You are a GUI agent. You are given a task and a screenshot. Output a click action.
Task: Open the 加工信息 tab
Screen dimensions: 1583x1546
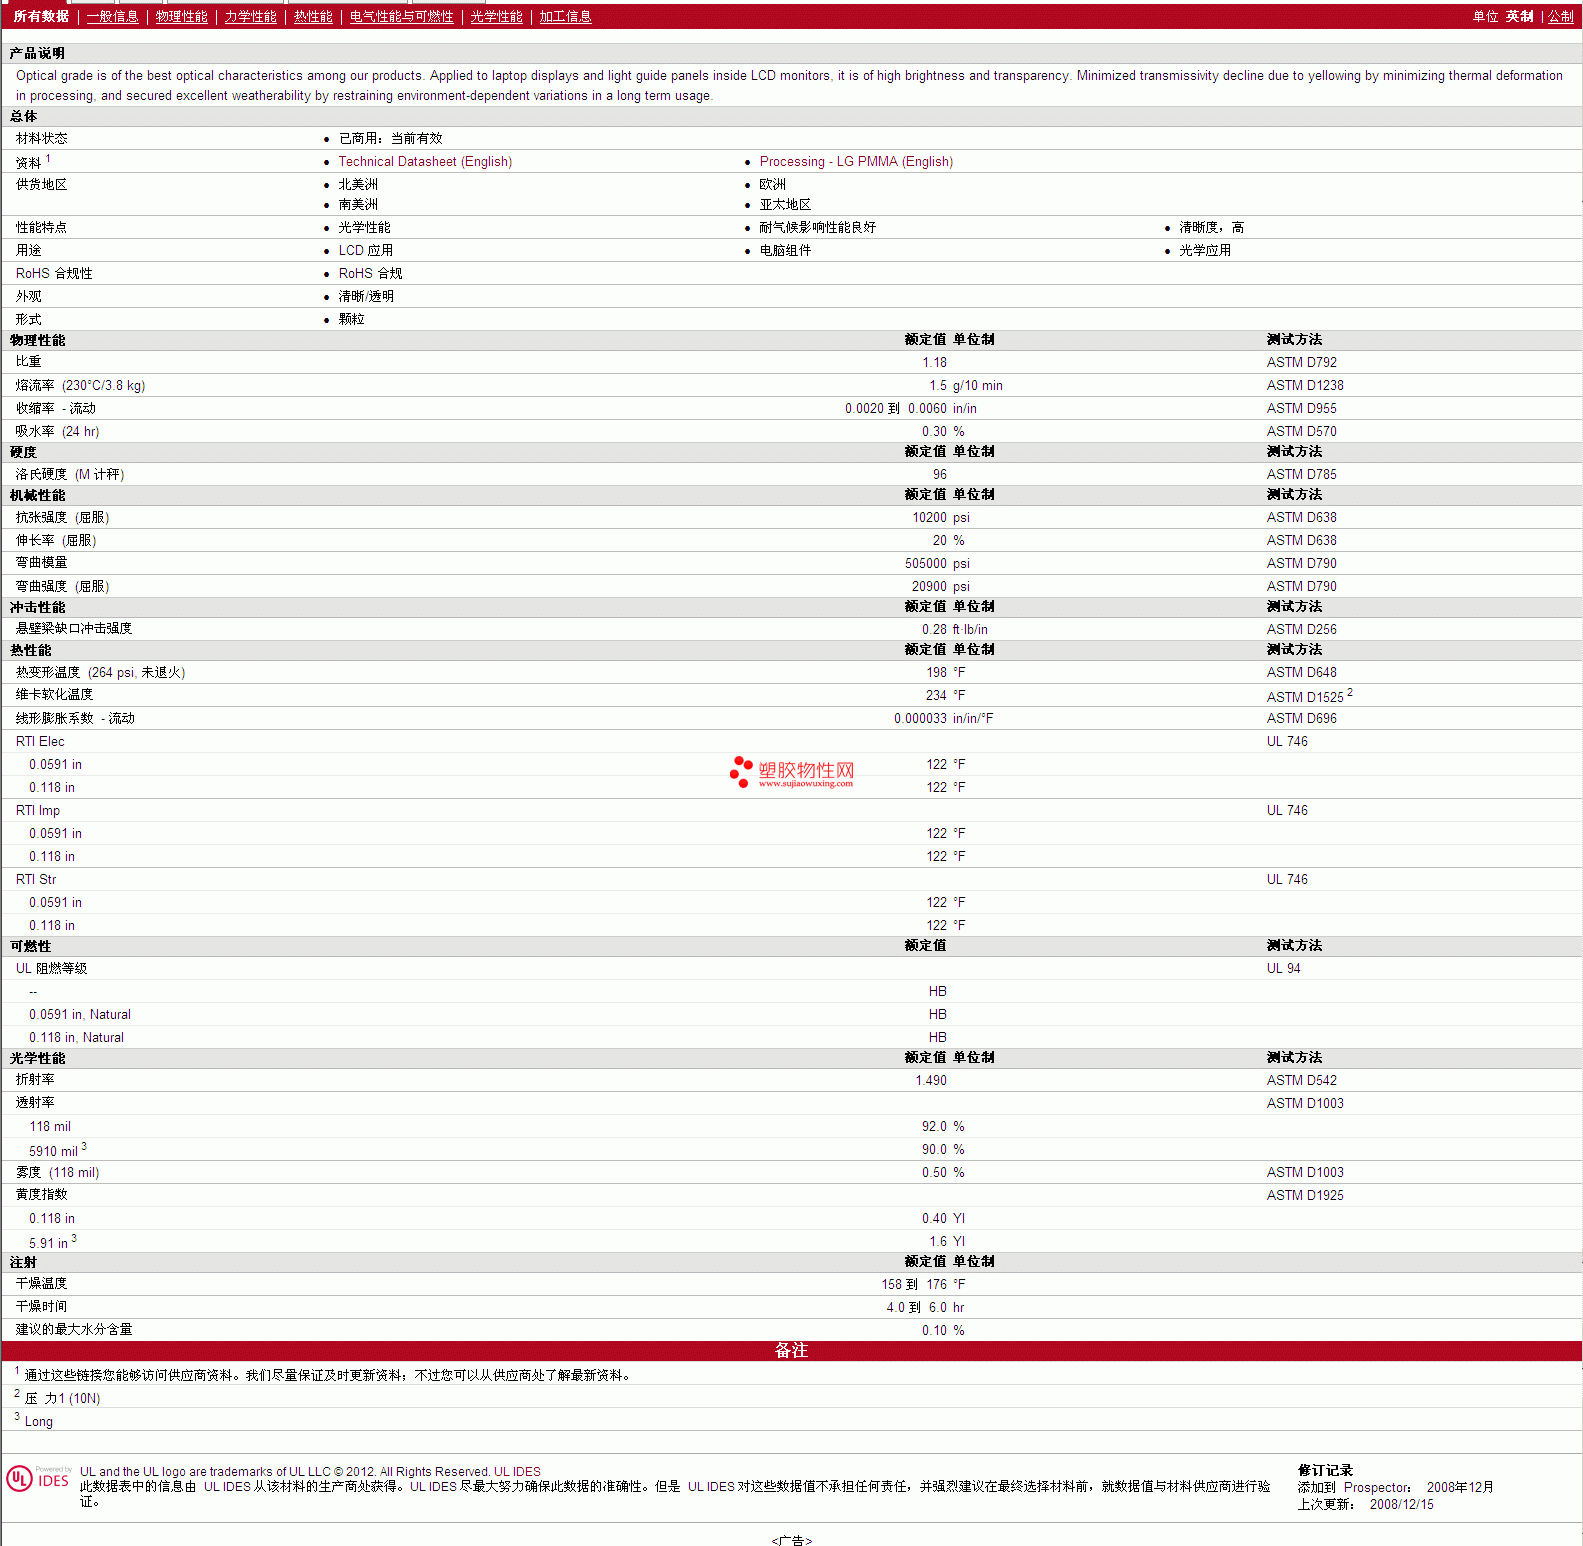tap(565, 17)
